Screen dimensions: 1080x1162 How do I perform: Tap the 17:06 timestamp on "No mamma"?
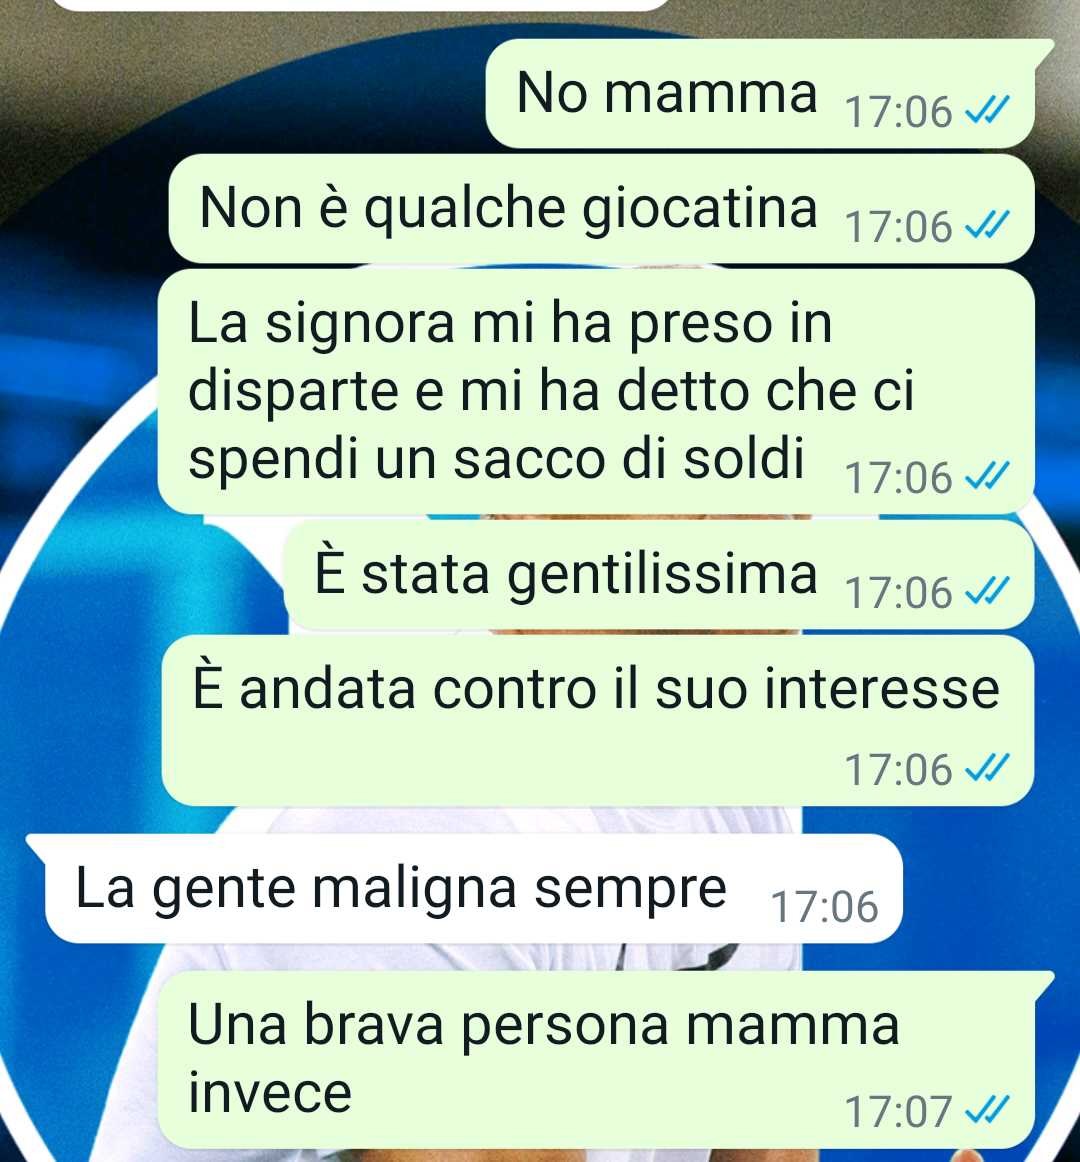coord(898,113)
